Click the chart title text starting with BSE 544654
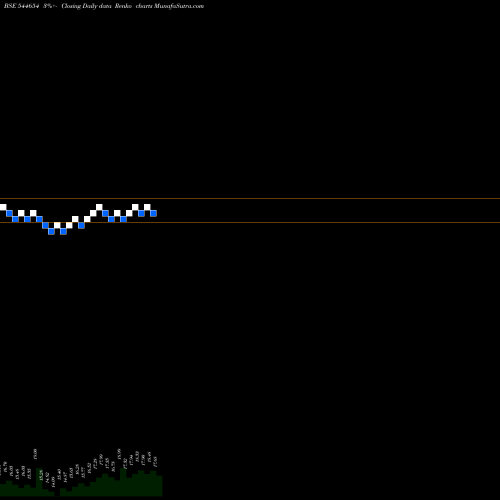The height and width of the screenshot is (500, 500). coord(104,6)
